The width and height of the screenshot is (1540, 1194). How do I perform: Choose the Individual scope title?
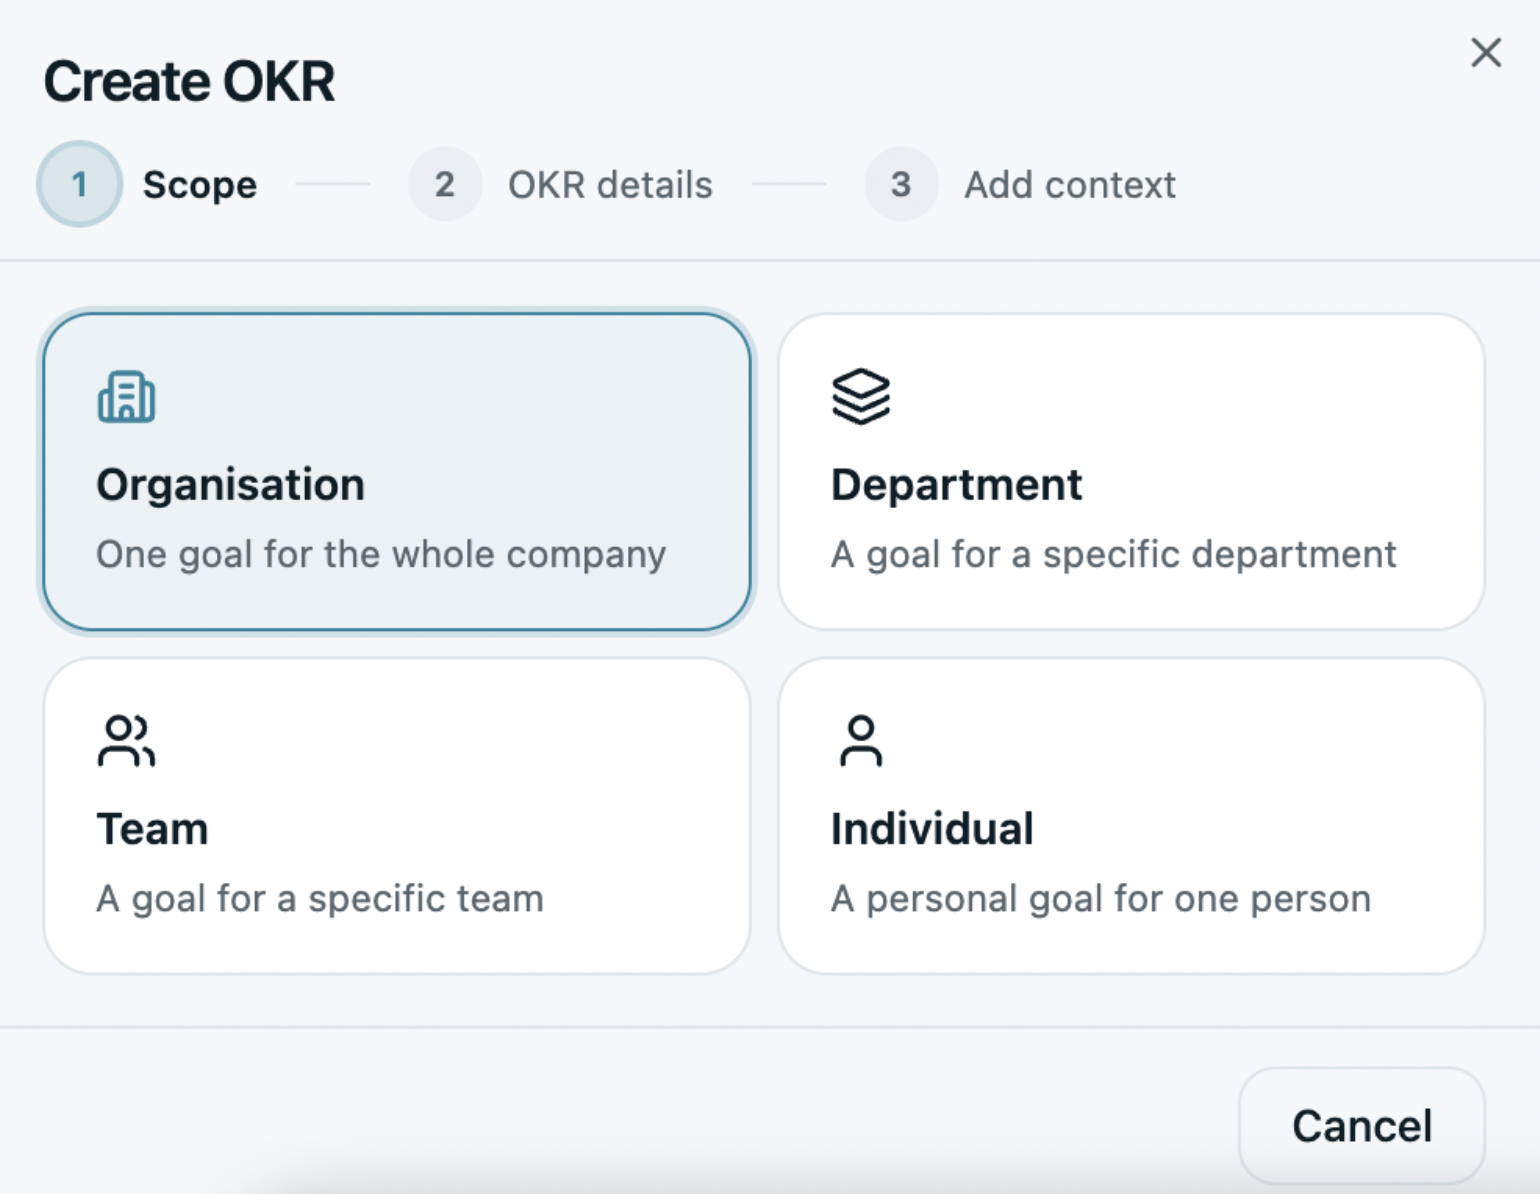932,829
